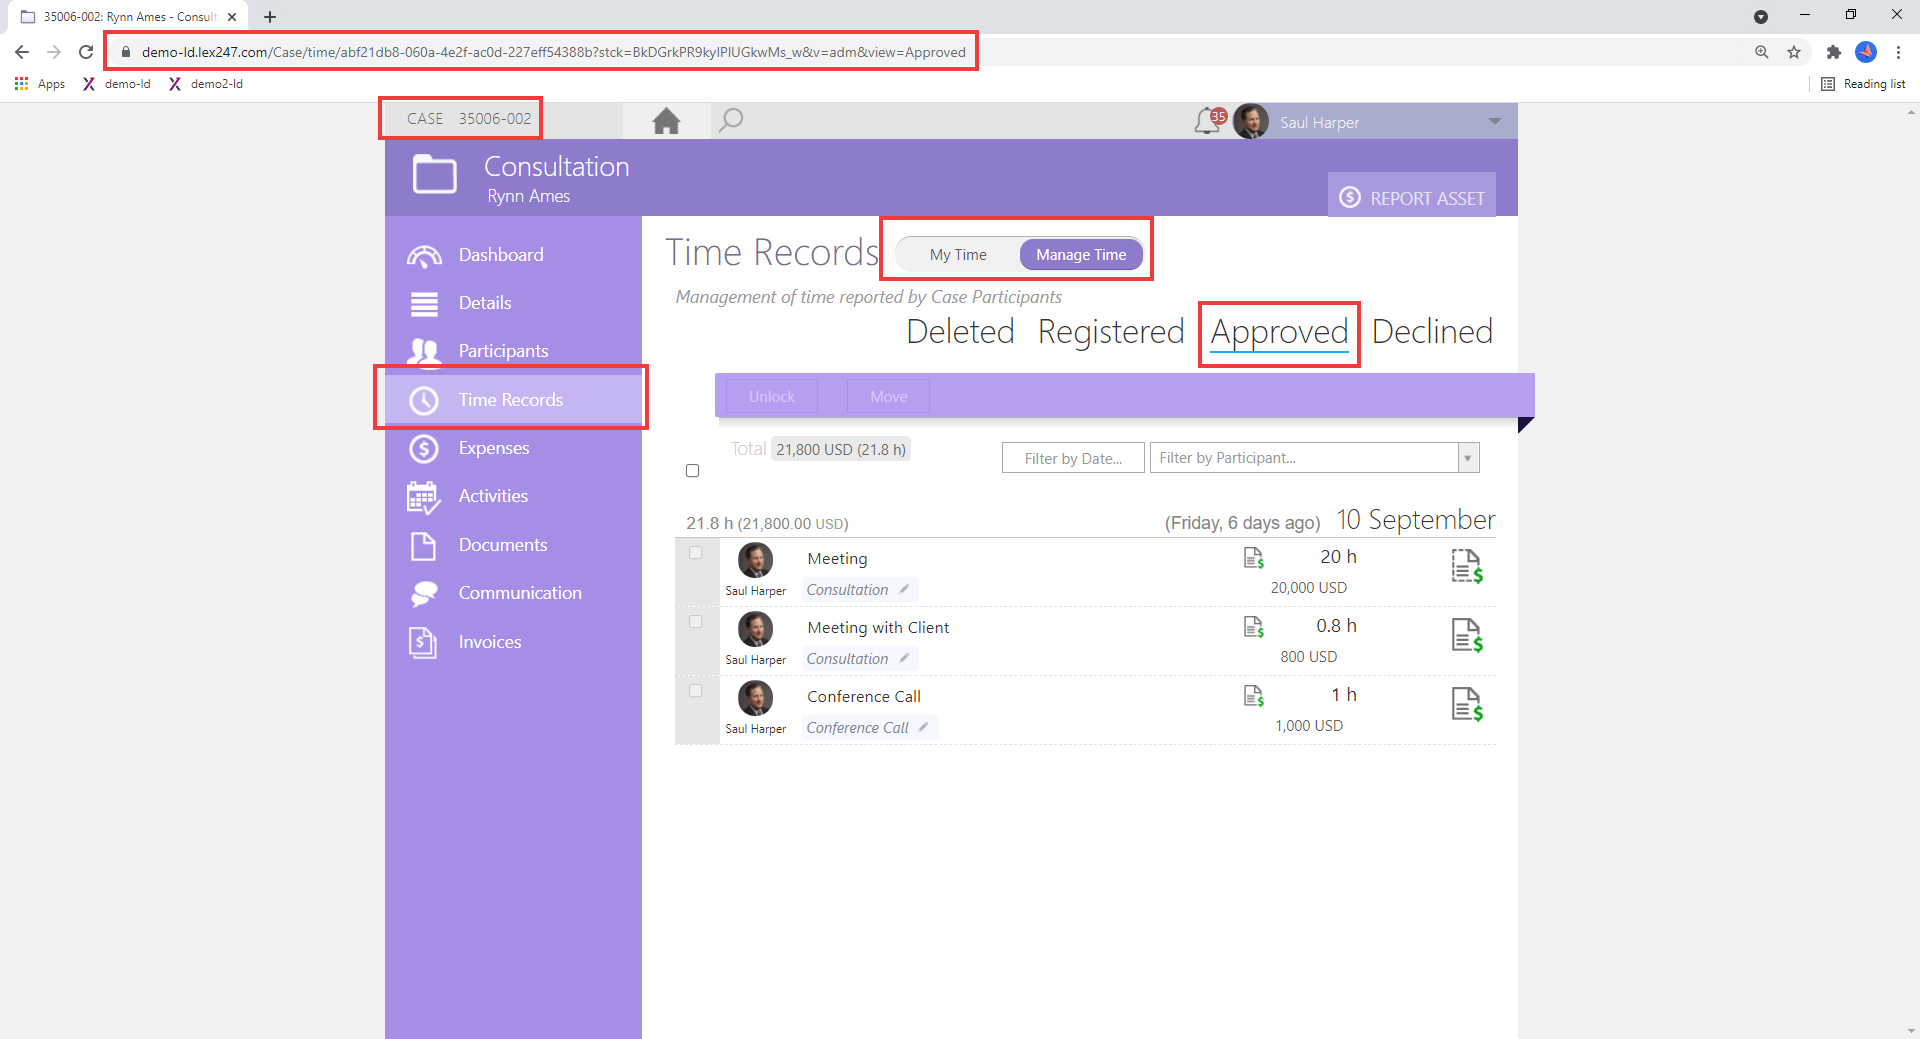Image resolution: width=1920 pixels, height=1039 pixels.
Task: Click the 20,000 USD amount
Action: click(1309, 588)
